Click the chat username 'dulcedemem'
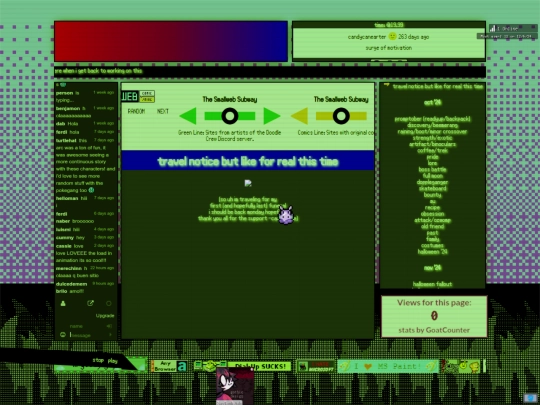This screenshot has height=405, width=540. [71, 284]
